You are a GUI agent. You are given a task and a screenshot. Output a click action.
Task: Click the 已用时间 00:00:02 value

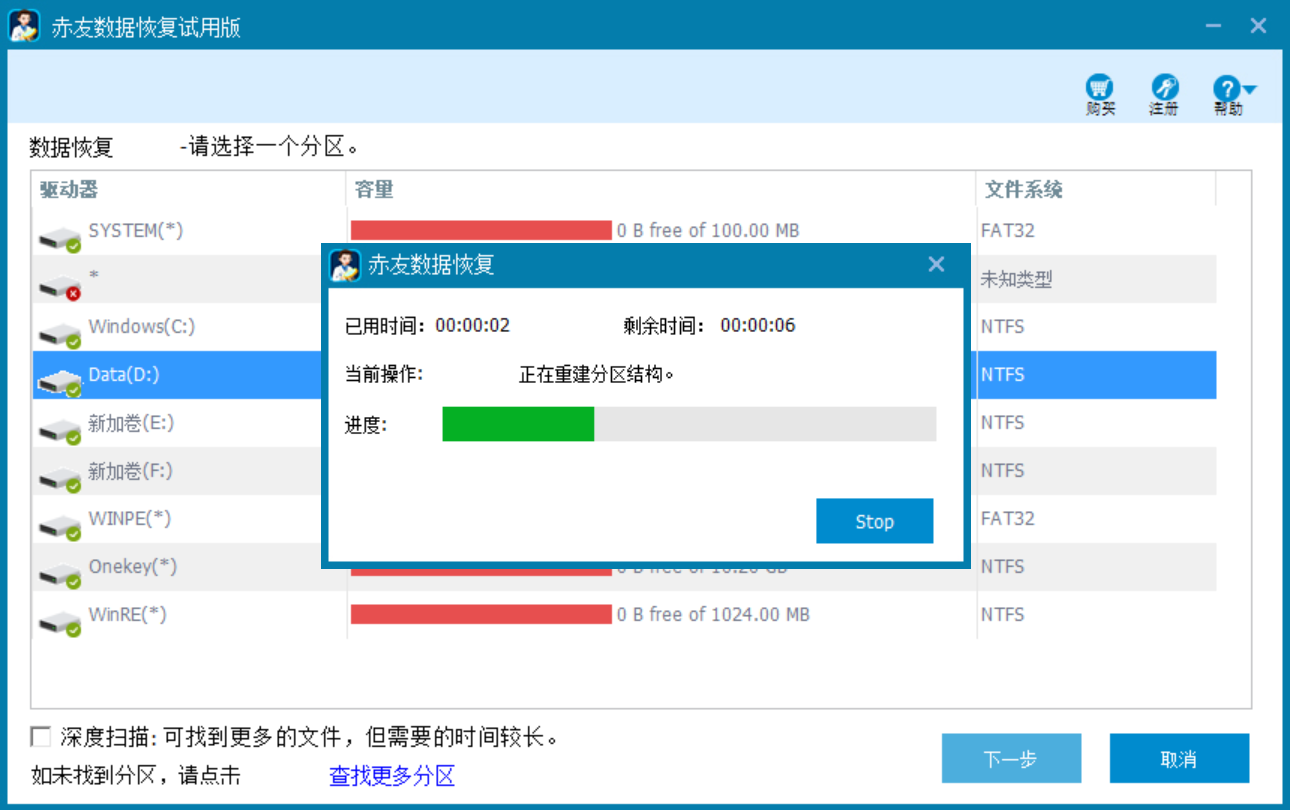473,325
